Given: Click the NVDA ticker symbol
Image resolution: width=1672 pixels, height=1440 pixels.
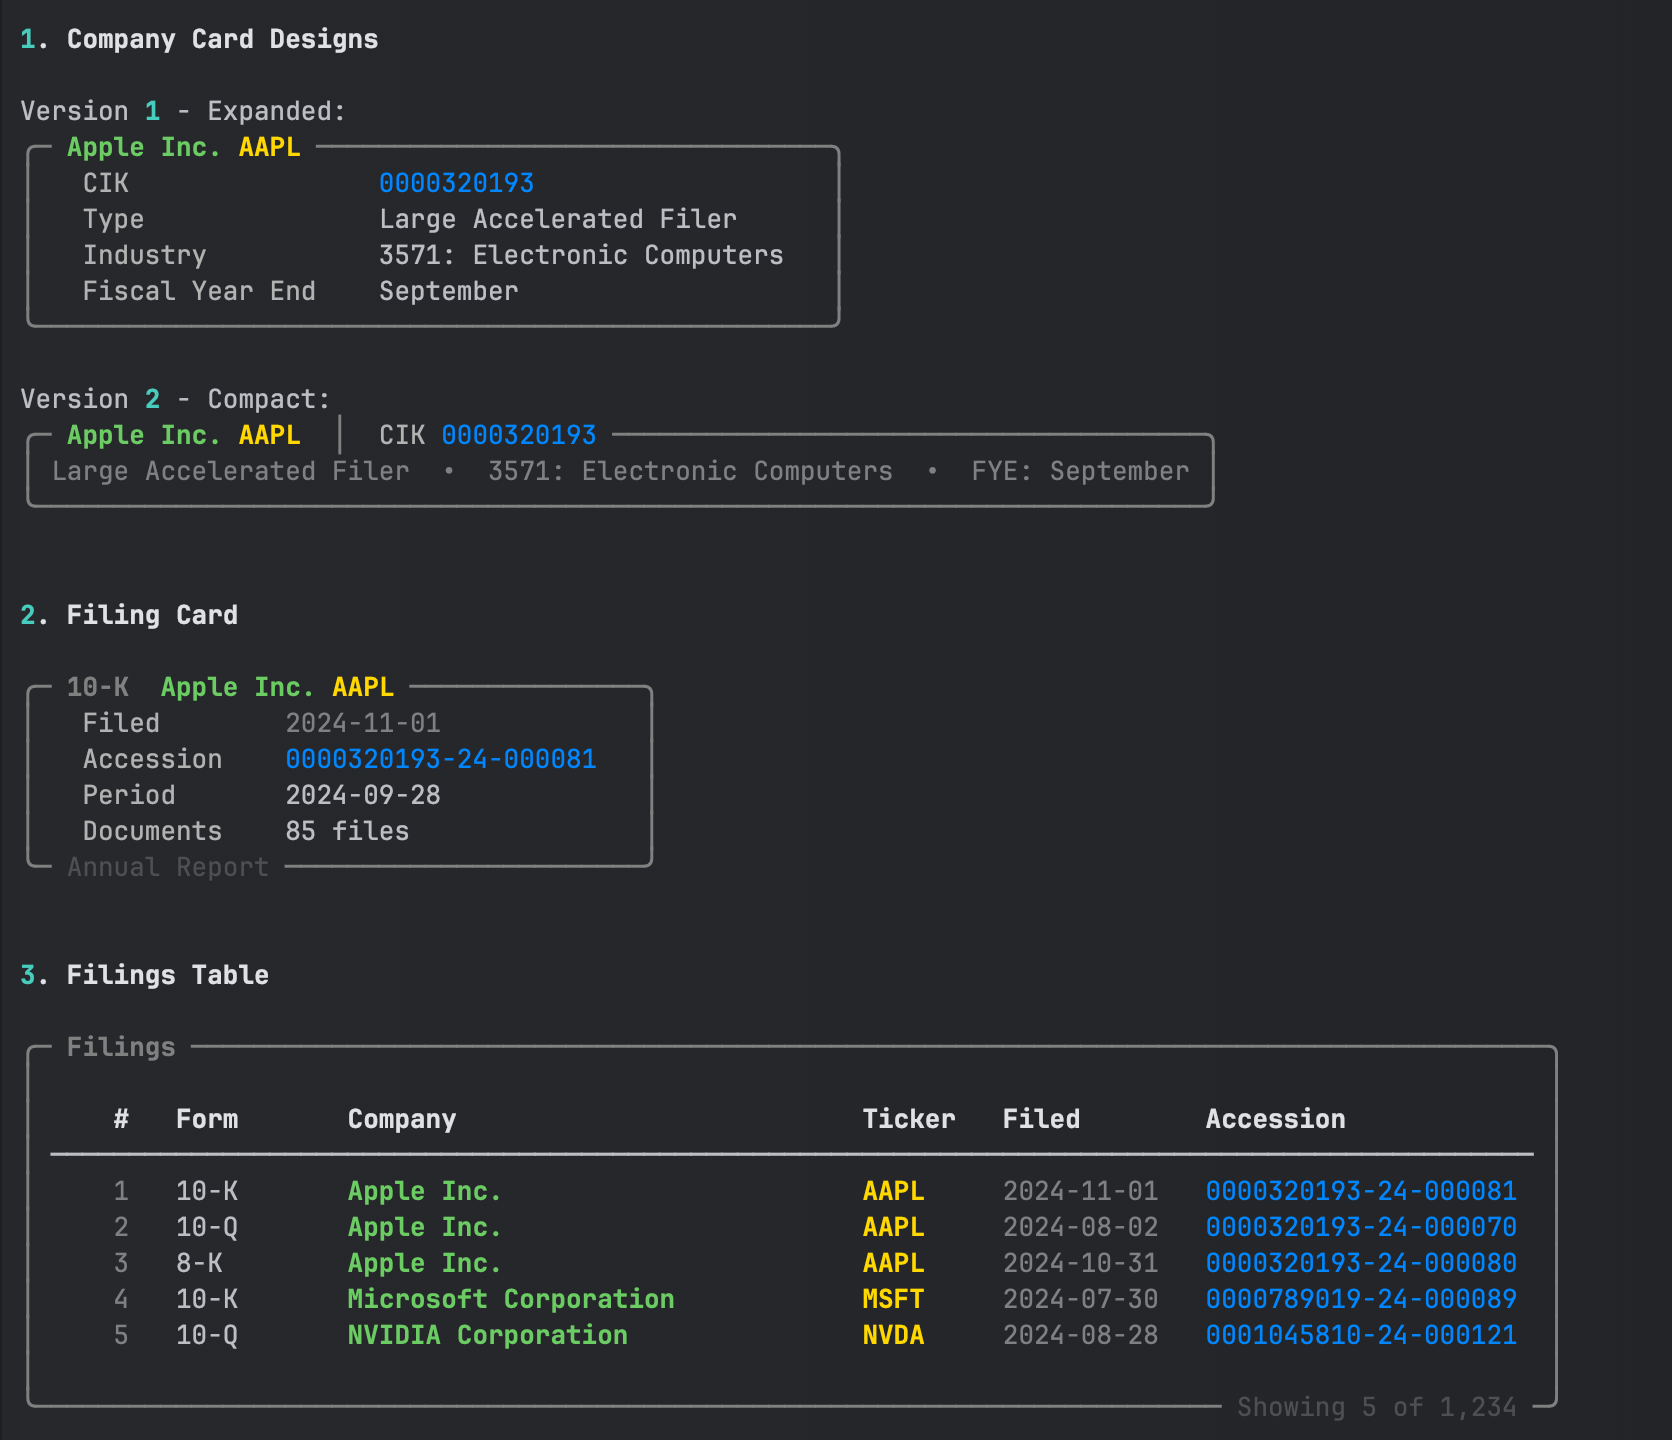Looking at the screenshot, I should pos(893,1335).
